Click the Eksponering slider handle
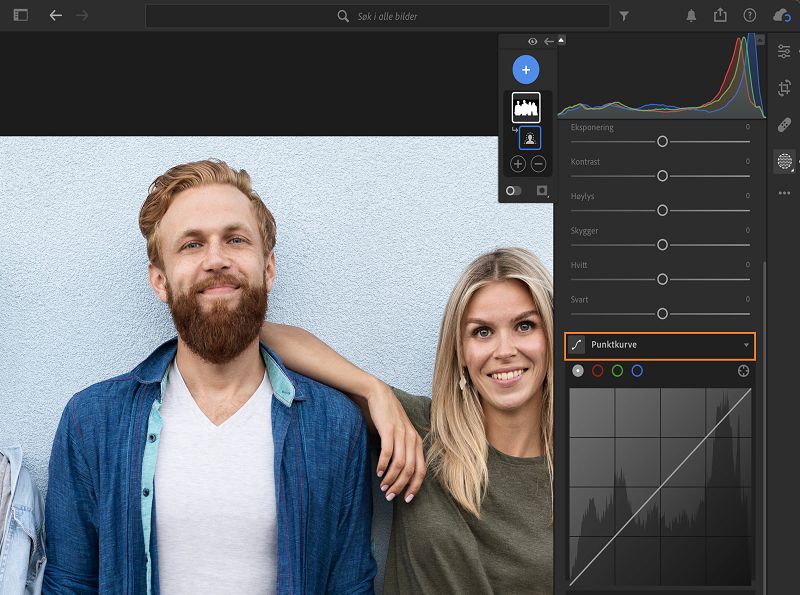The width and height of the screenshot is (800, 595). coord(662,142)
